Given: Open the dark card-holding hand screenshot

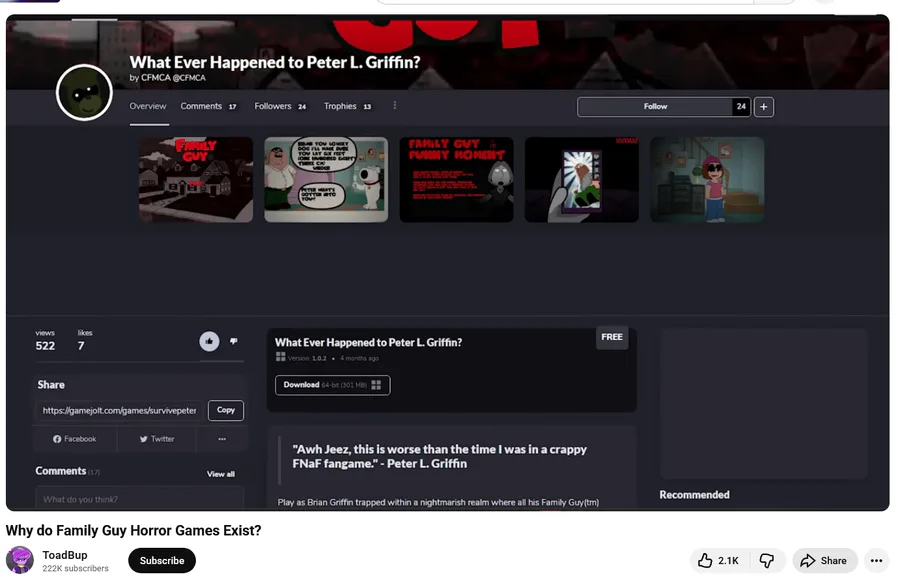Looking at the screenshot, I should [581, 180].
